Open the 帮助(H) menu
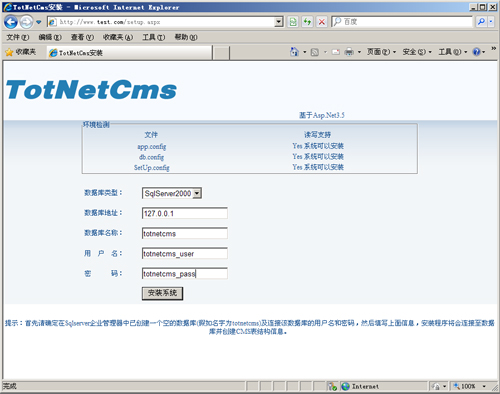 click(x=186, y=37)
